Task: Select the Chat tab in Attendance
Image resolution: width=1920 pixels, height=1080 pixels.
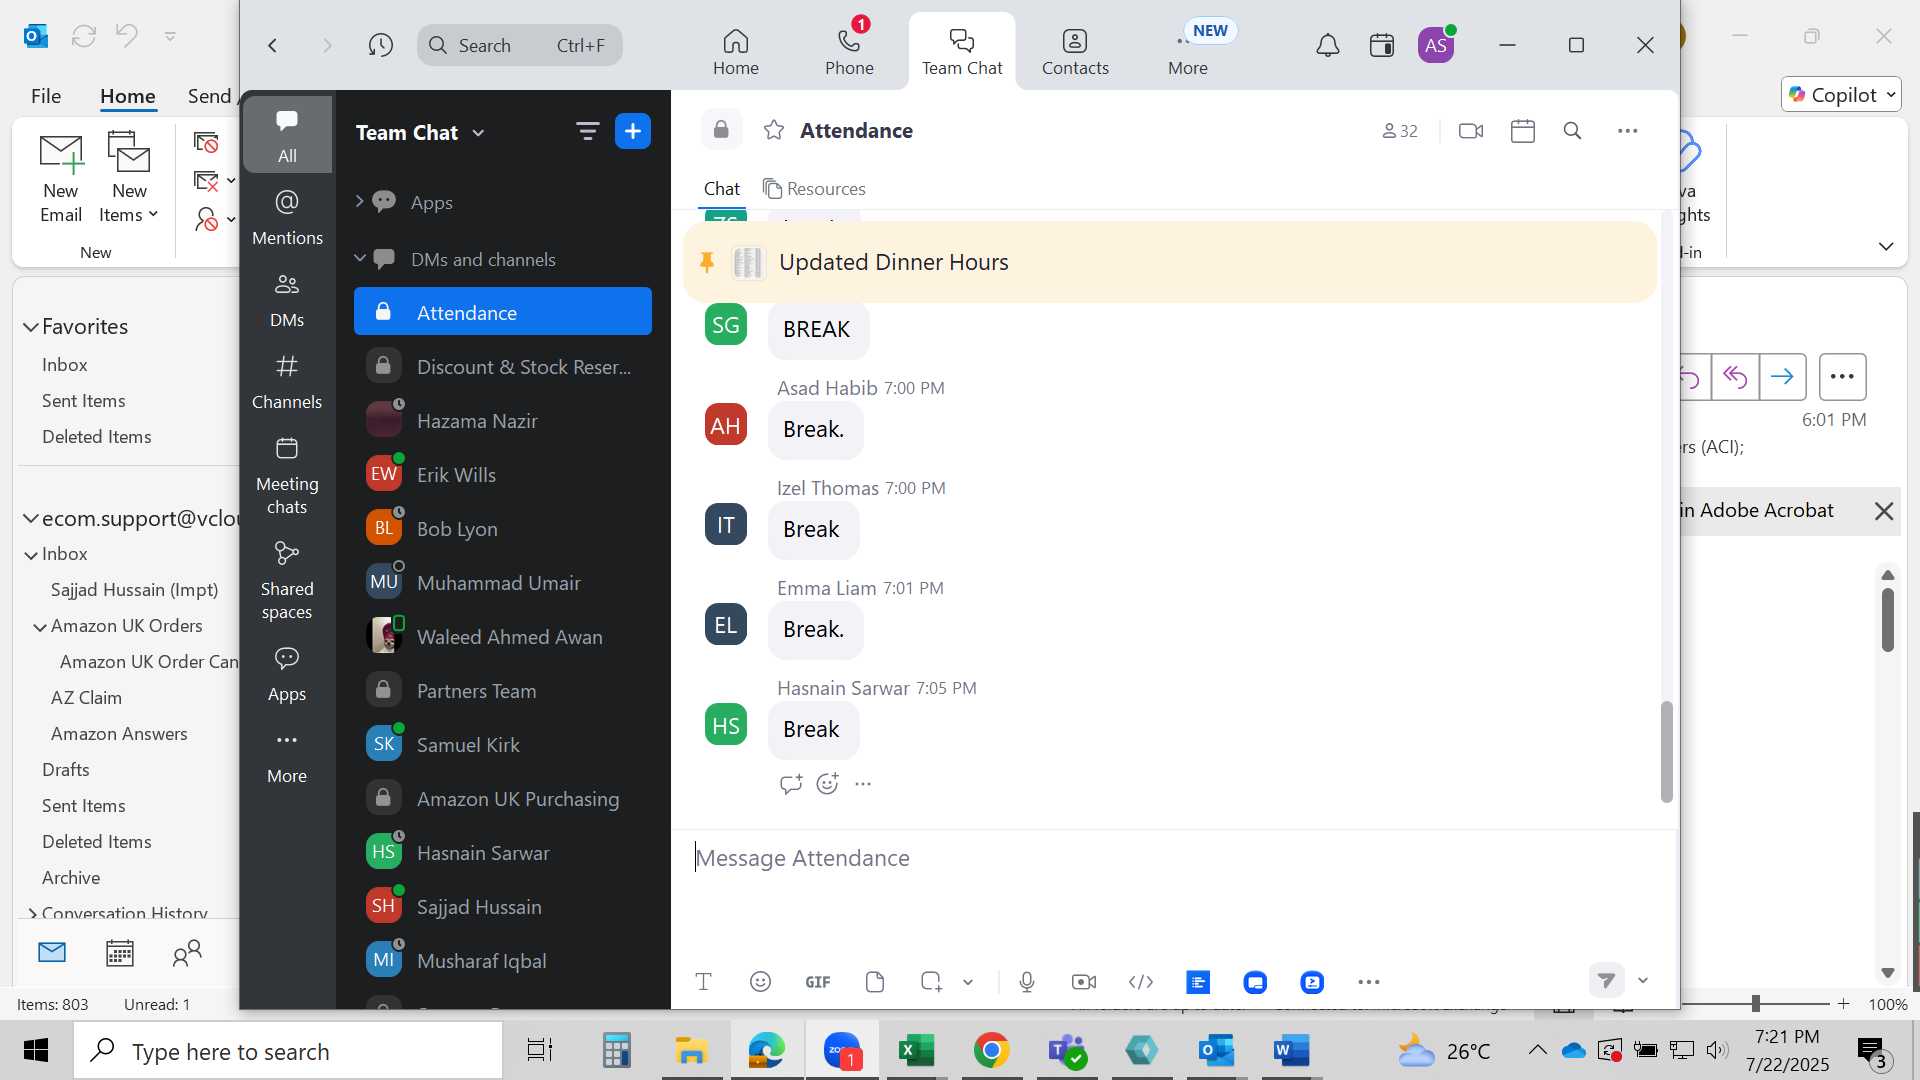Action: click(722, 189)
